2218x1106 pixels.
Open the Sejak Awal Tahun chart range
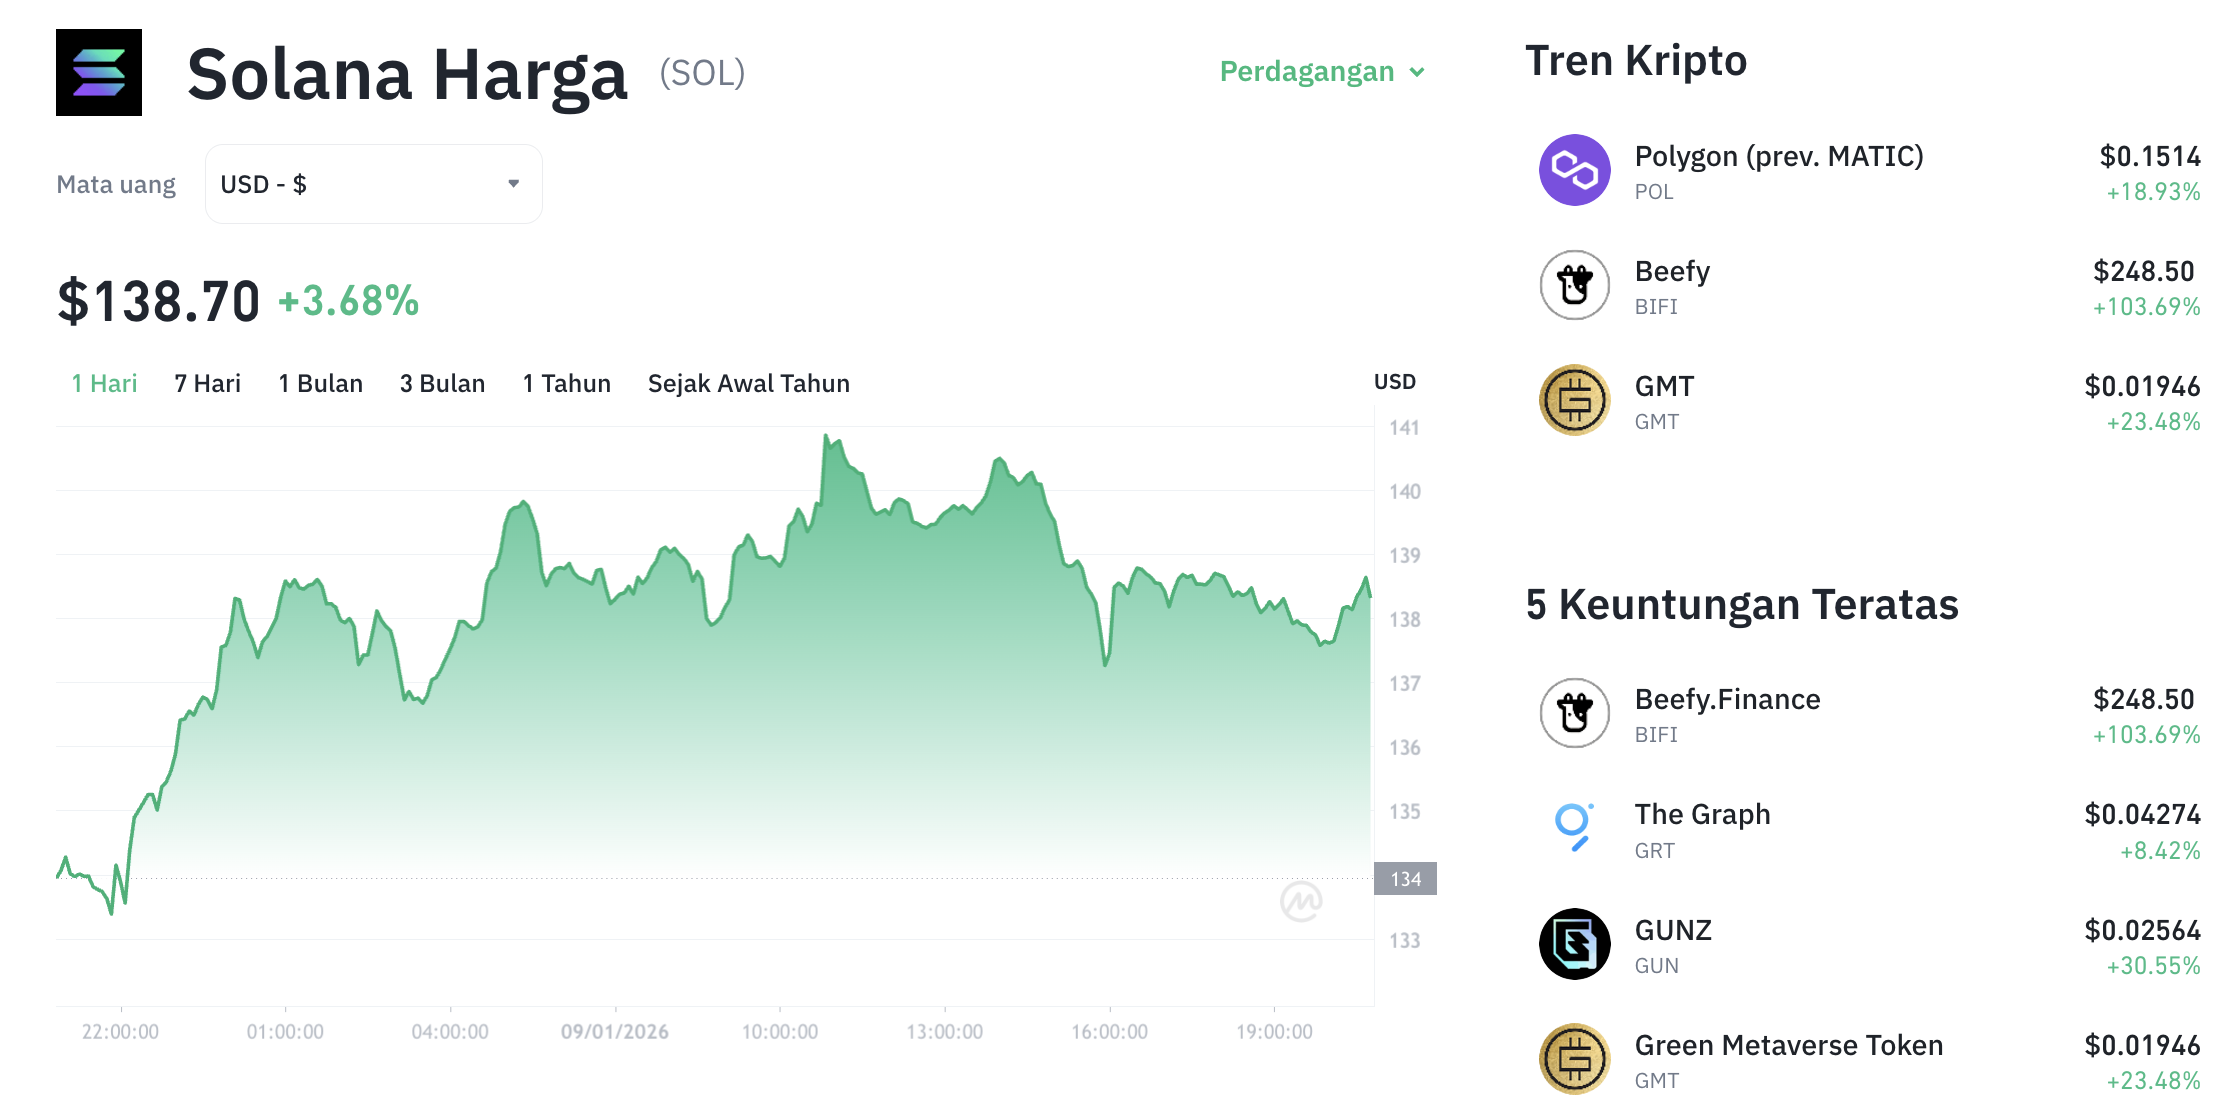[748, 382]
